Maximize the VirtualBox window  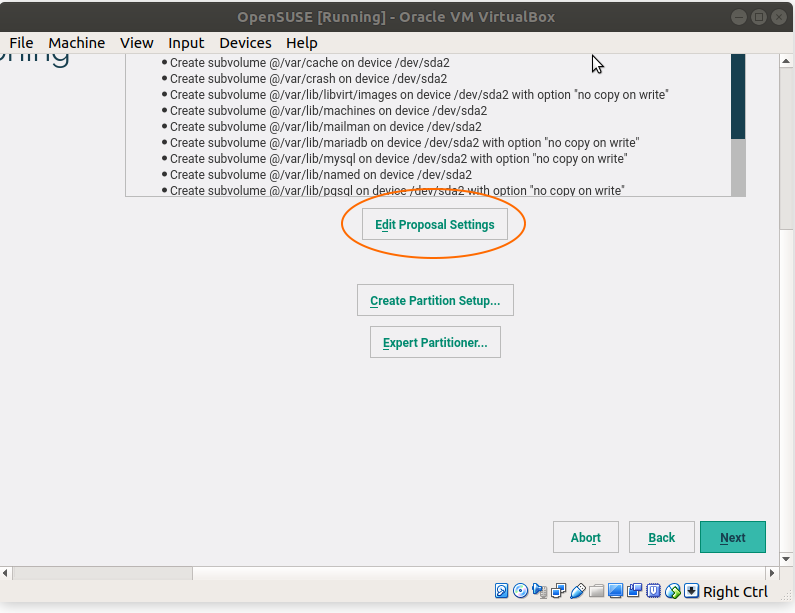tap(758, 17)
